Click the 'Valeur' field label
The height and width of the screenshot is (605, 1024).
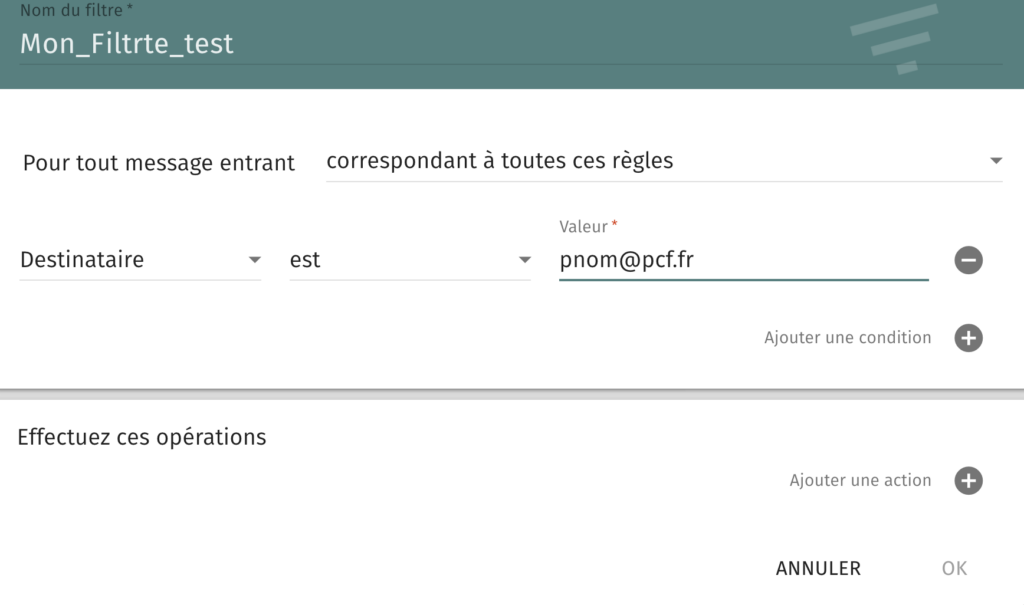[588, 227]
